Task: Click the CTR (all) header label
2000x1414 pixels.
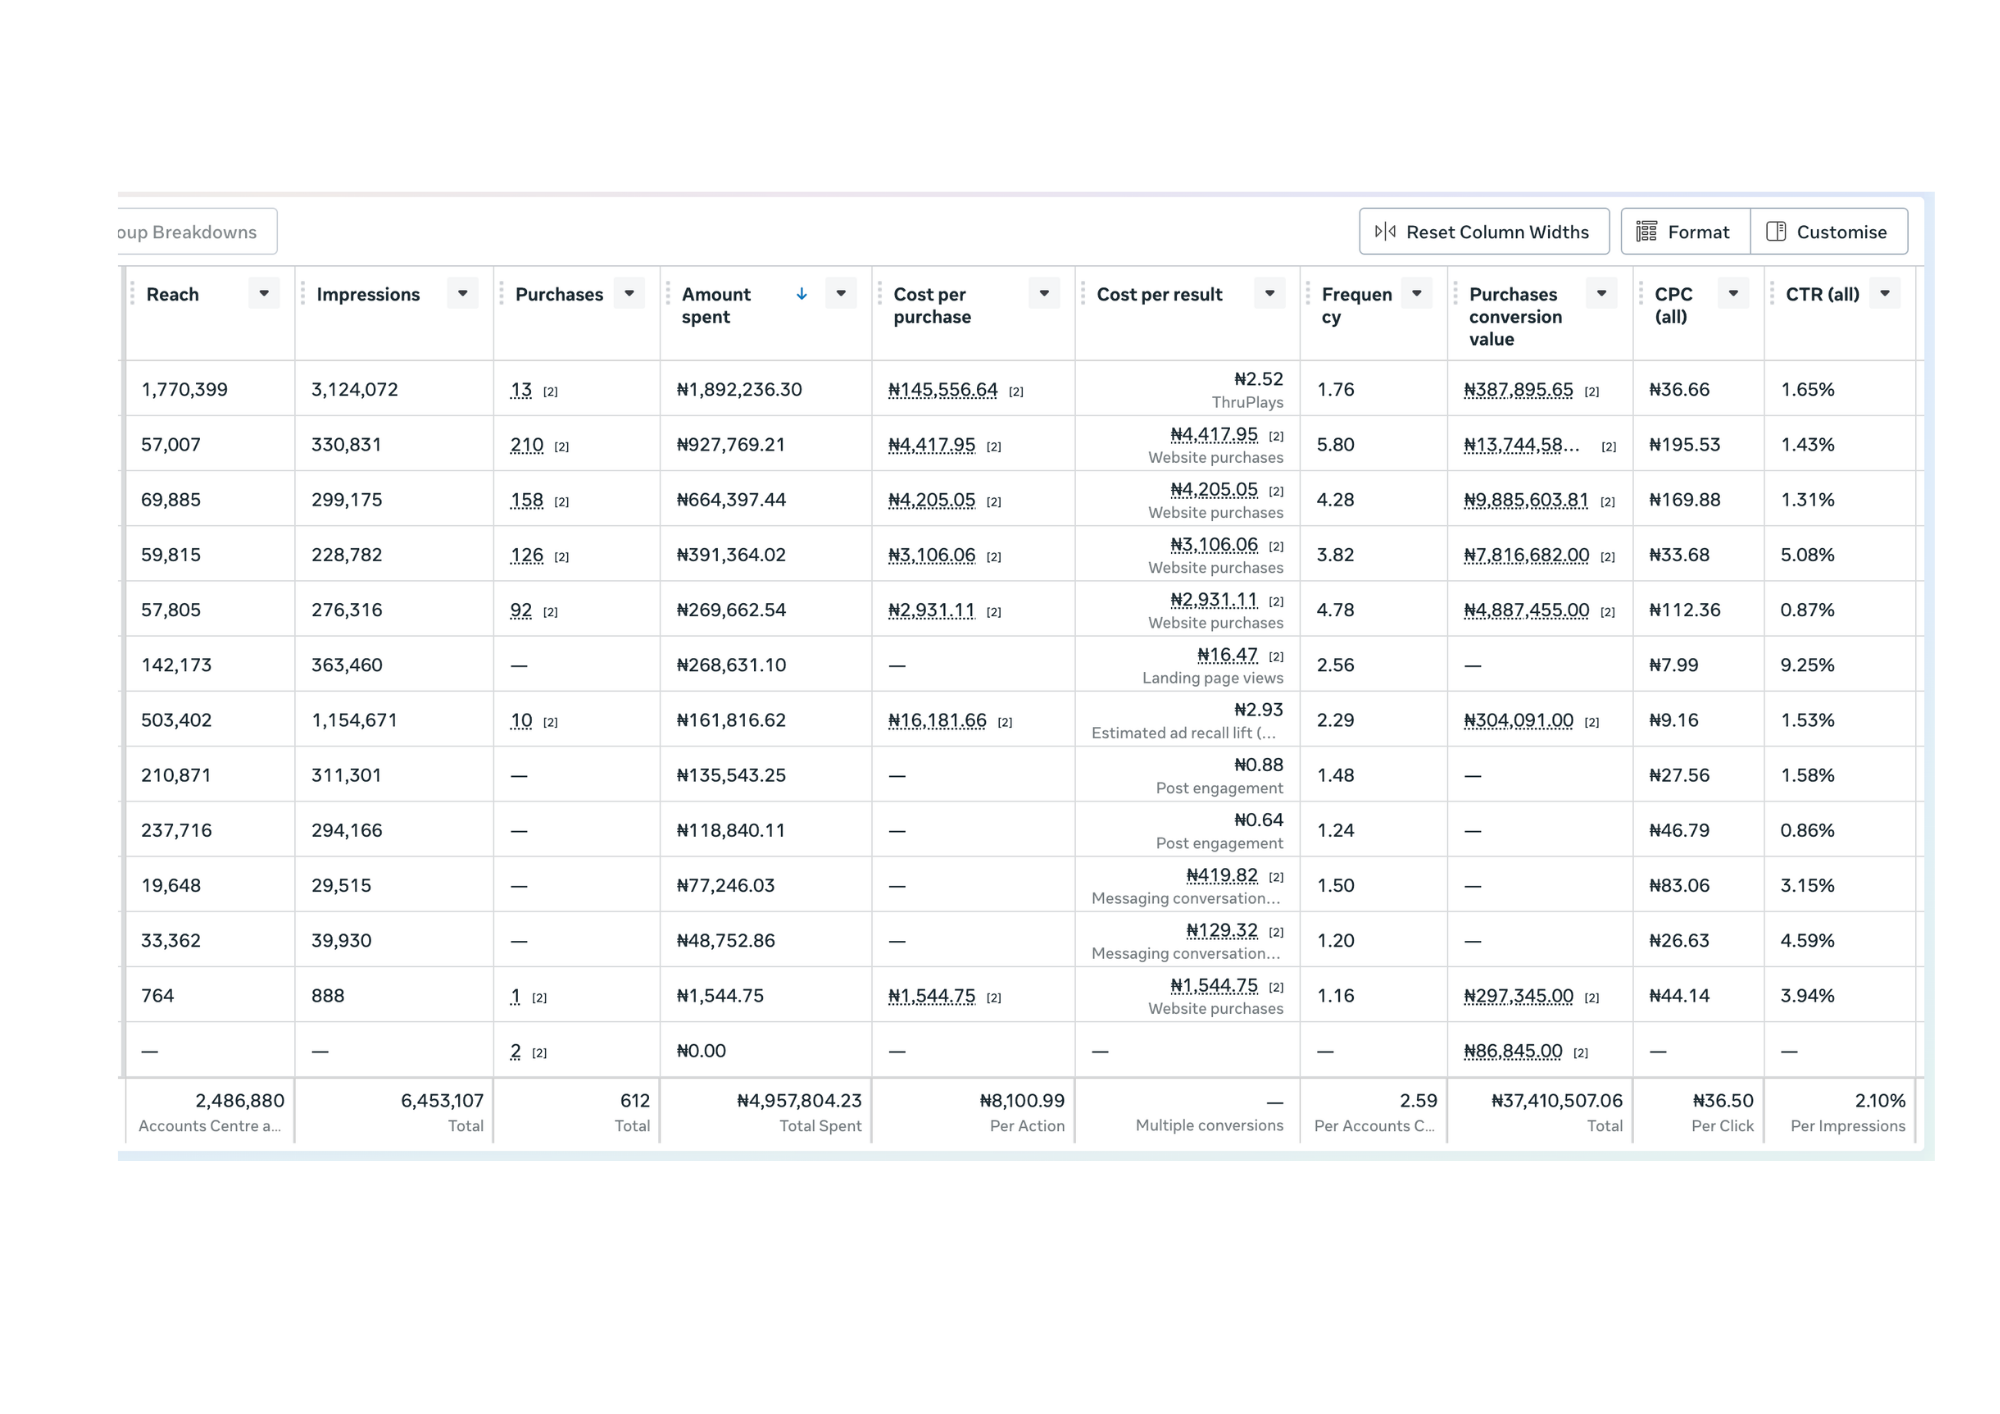Action: click(1822, 294)
